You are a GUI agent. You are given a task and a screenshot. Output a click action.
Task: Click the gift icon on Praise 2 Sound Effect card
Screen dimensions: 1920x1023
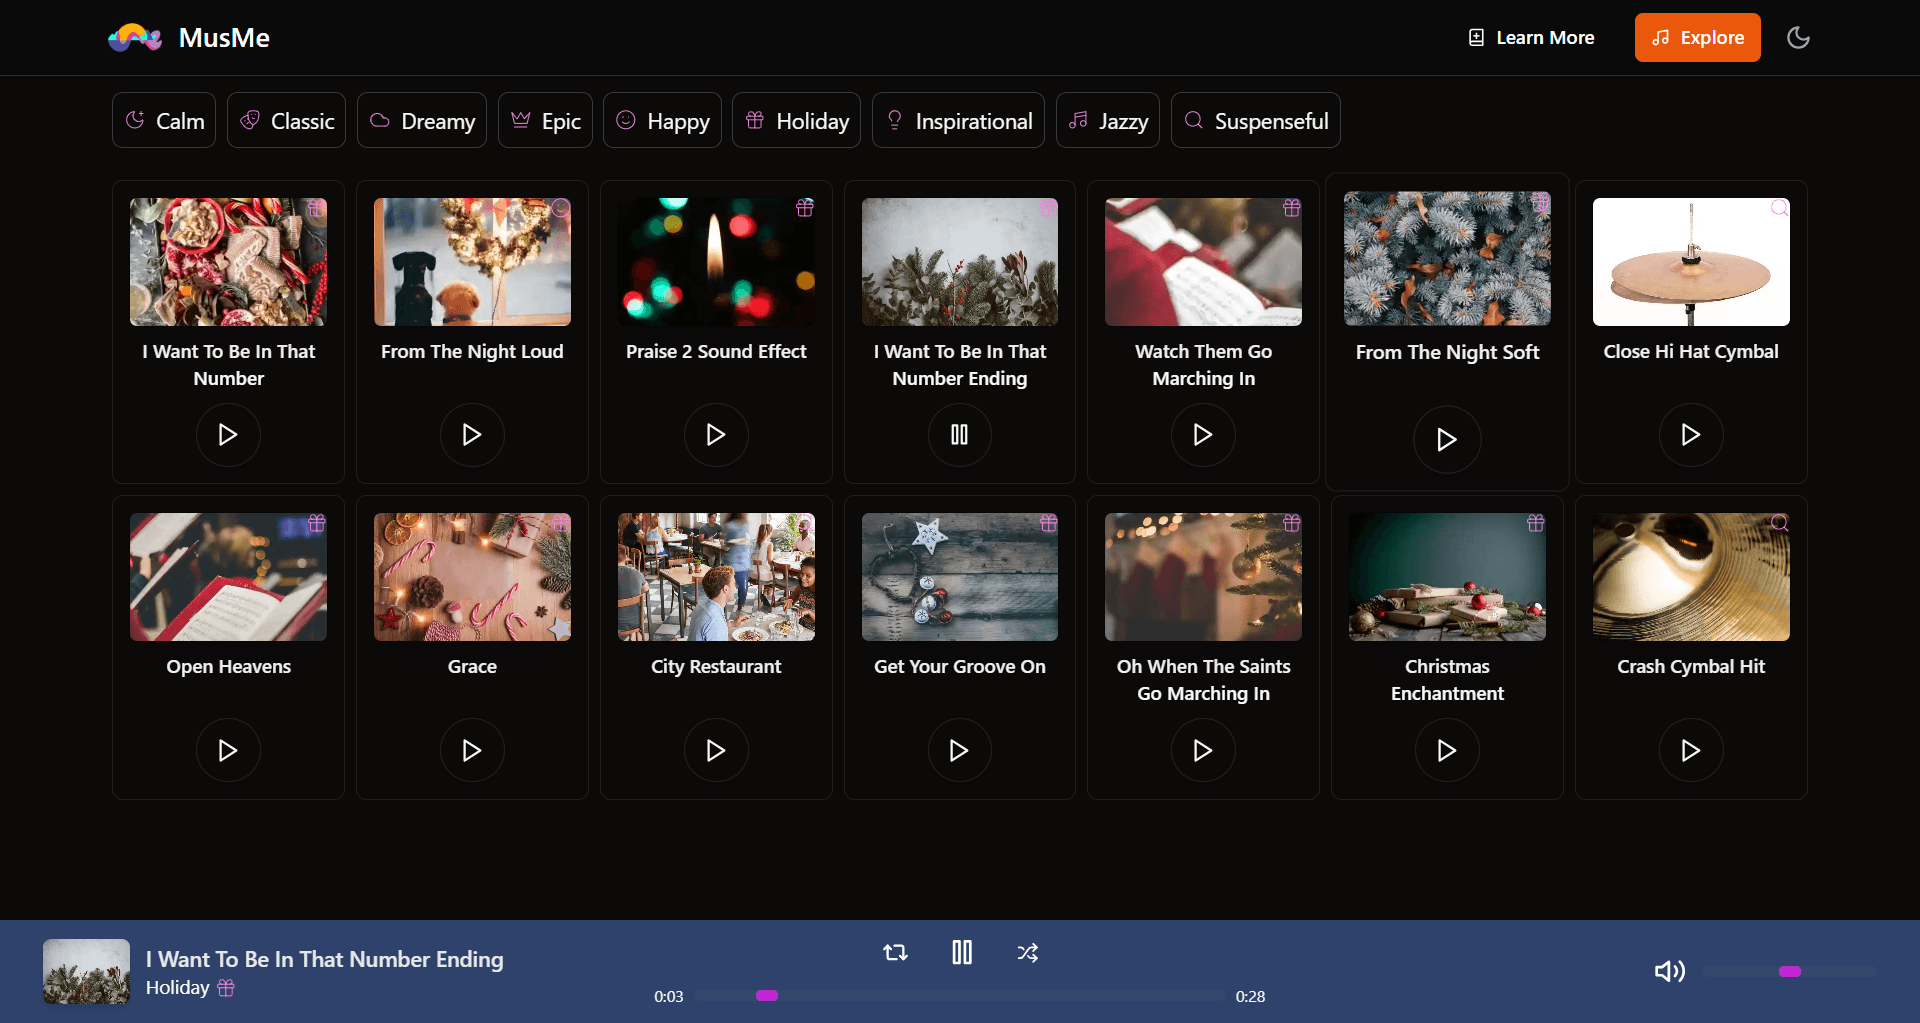[x=805, y=208]
